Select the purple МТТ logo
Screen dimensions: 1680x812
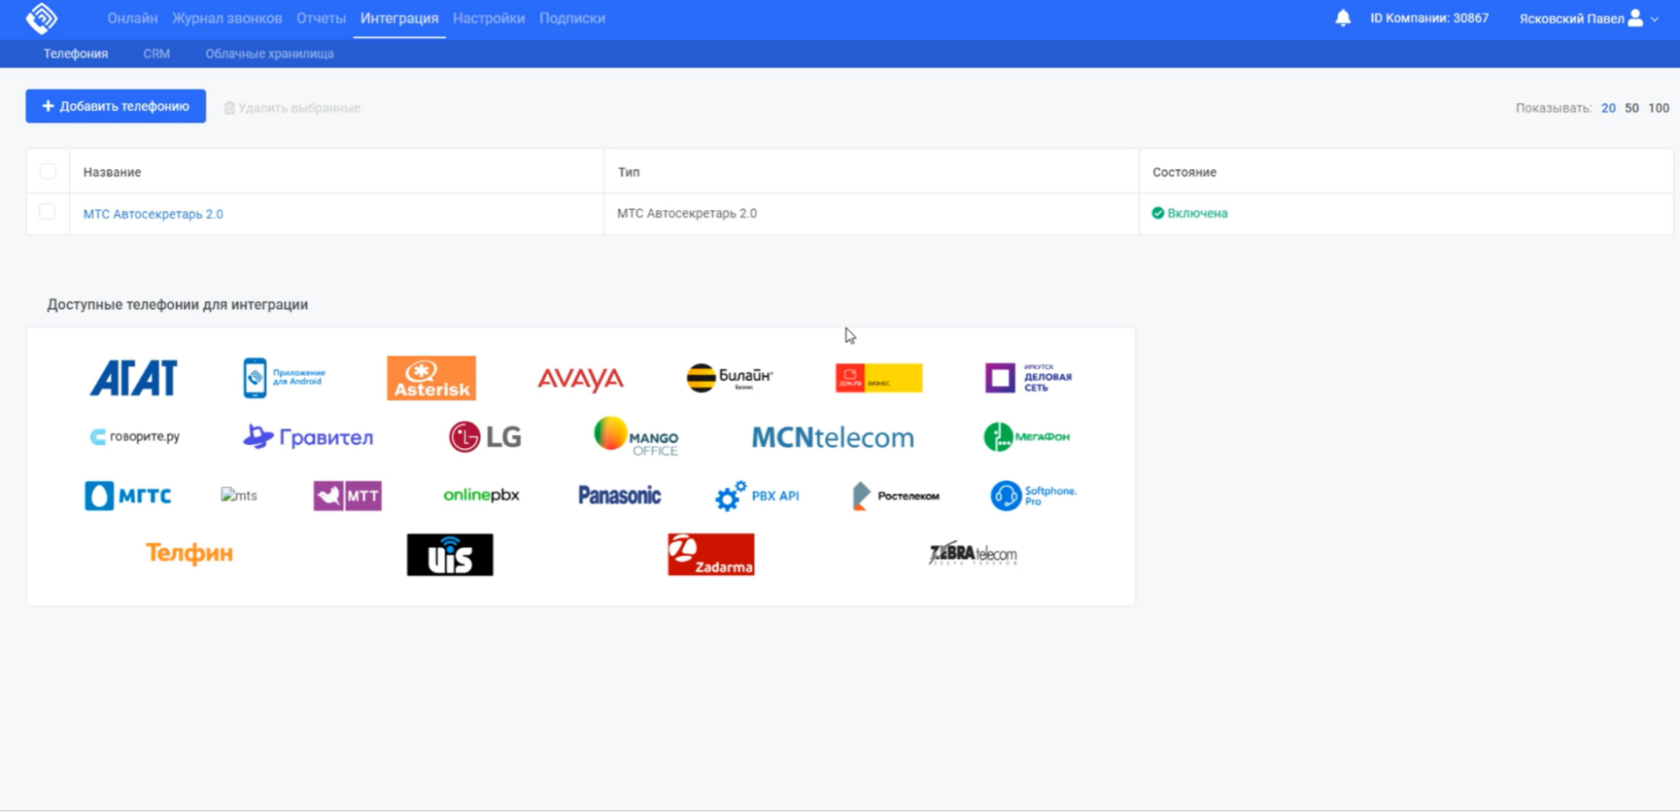click(x=347, y=496)
